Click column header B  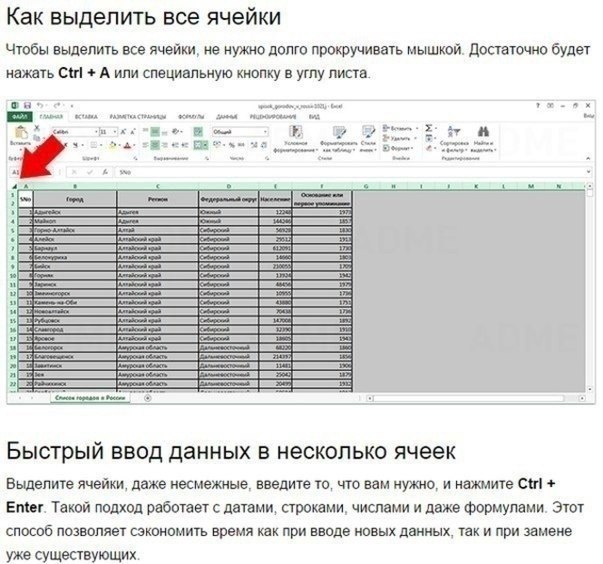[x=75, y=186]
